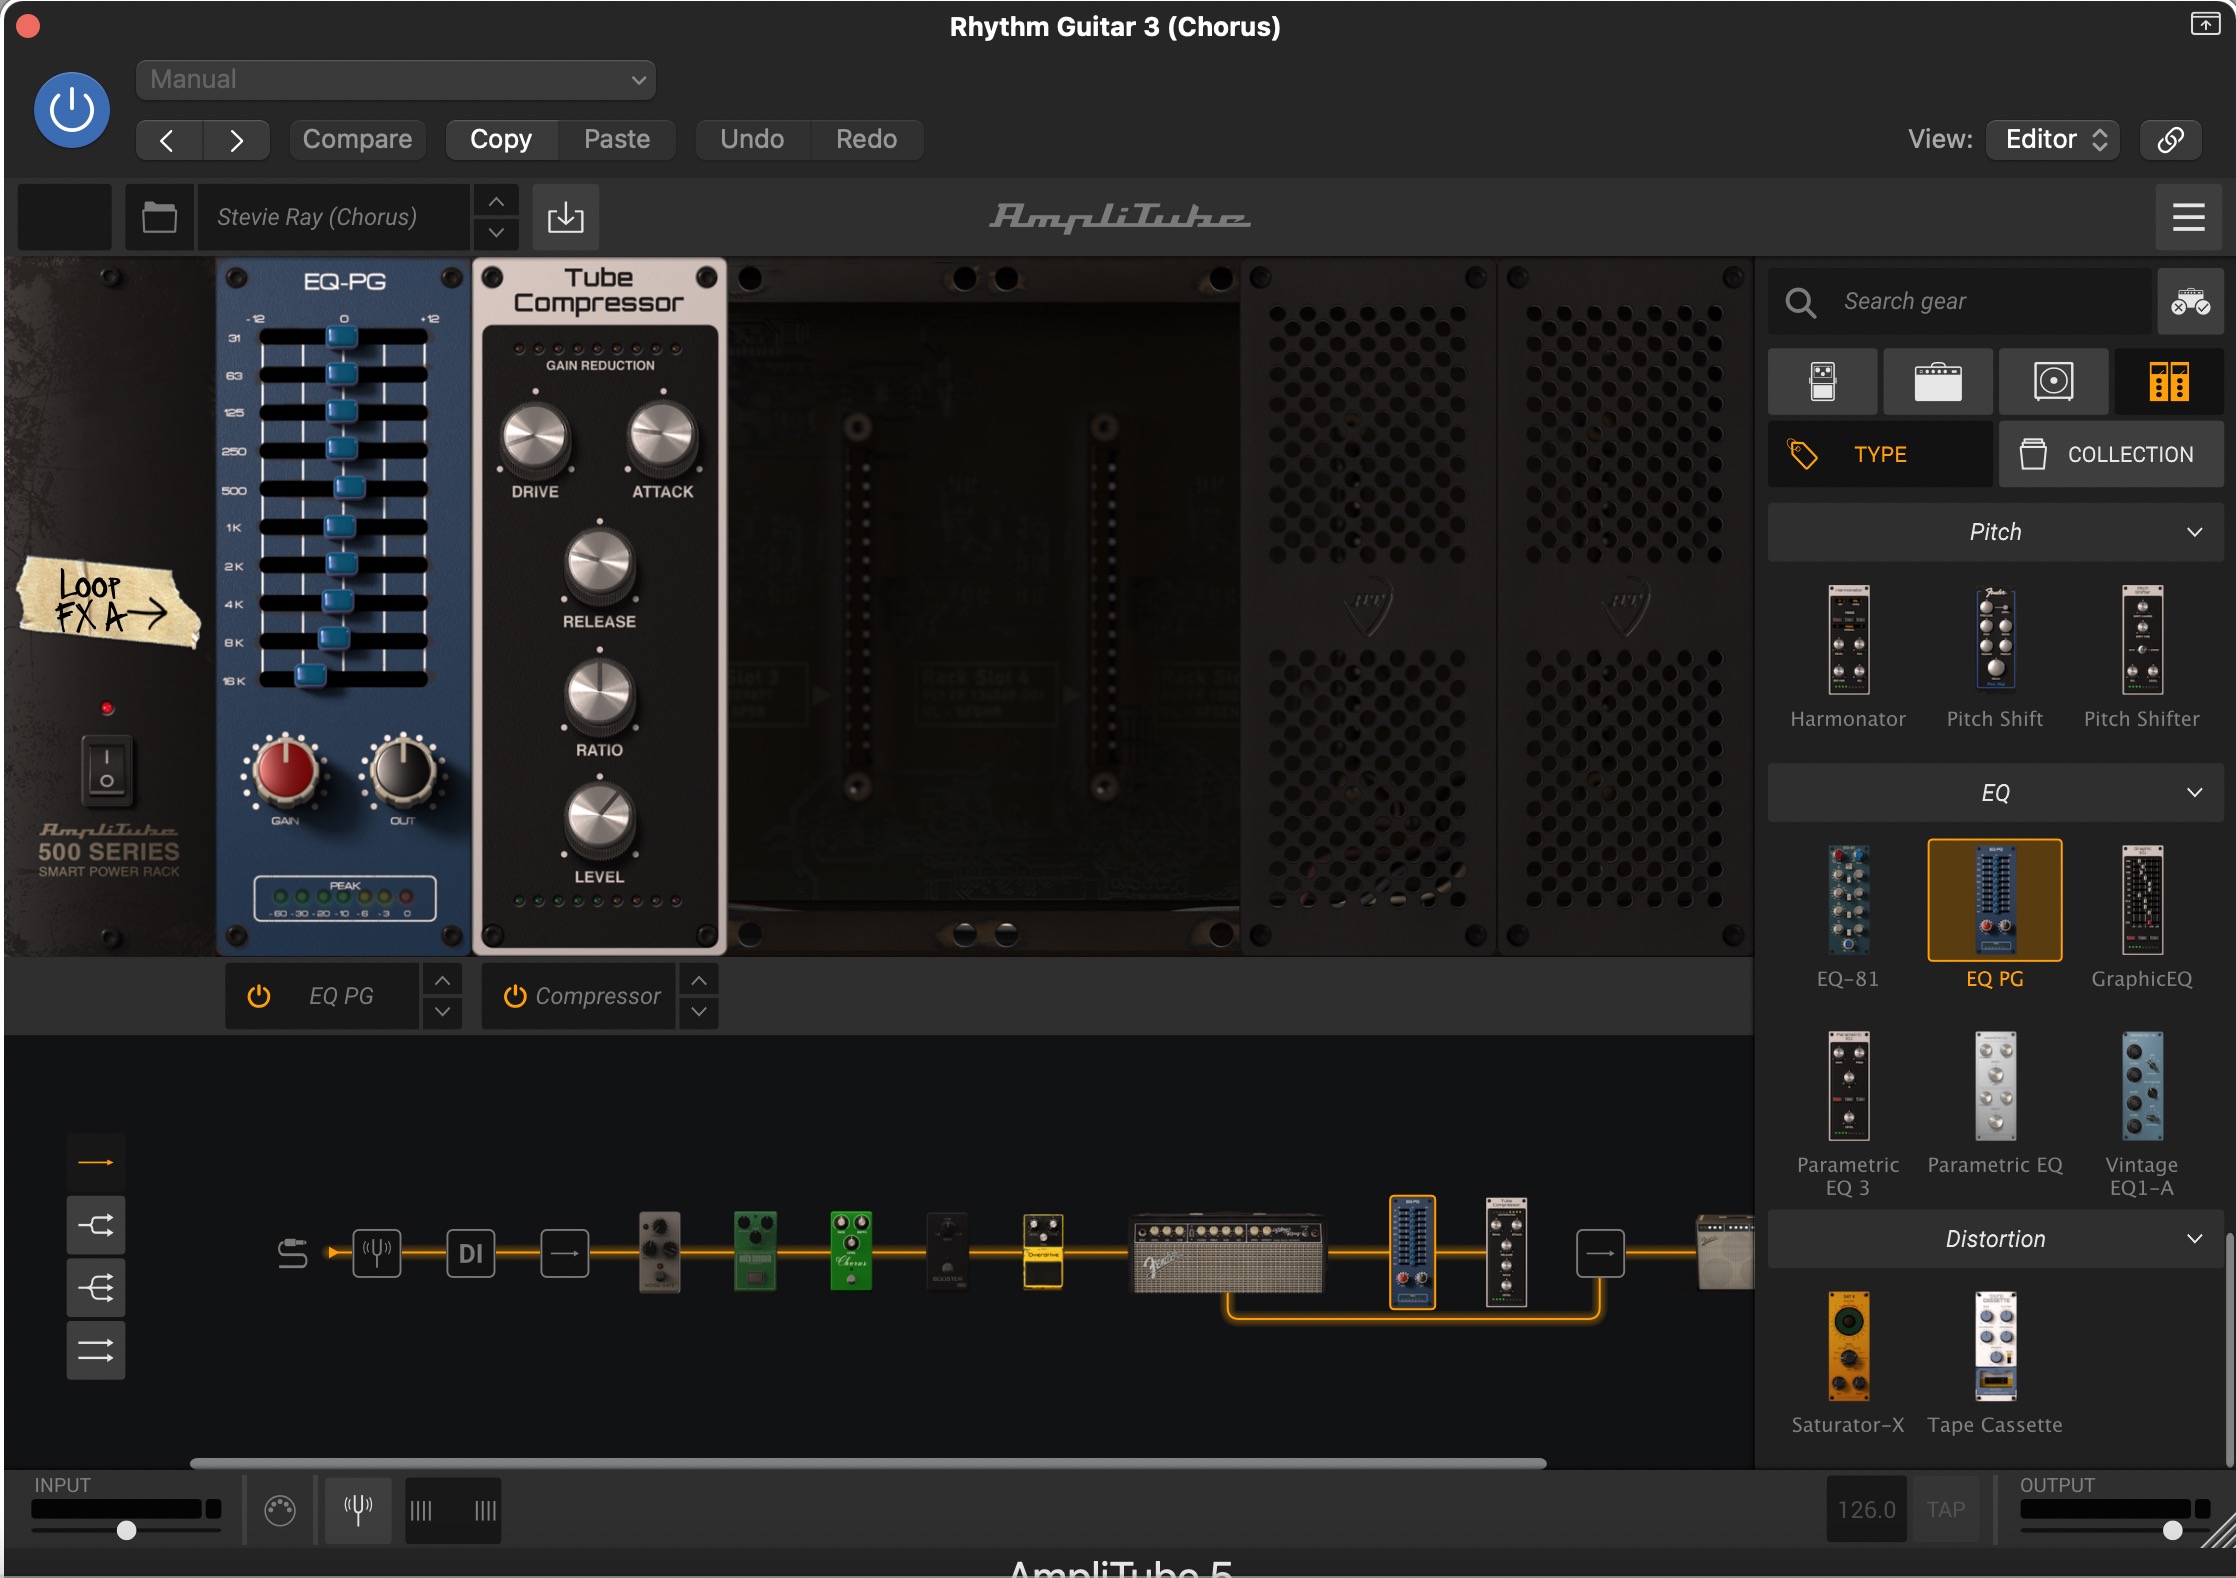2236x1578 pixels.
Task: Select the yellow Overdrive pedal in chain
Action: click(1042, 1252)
